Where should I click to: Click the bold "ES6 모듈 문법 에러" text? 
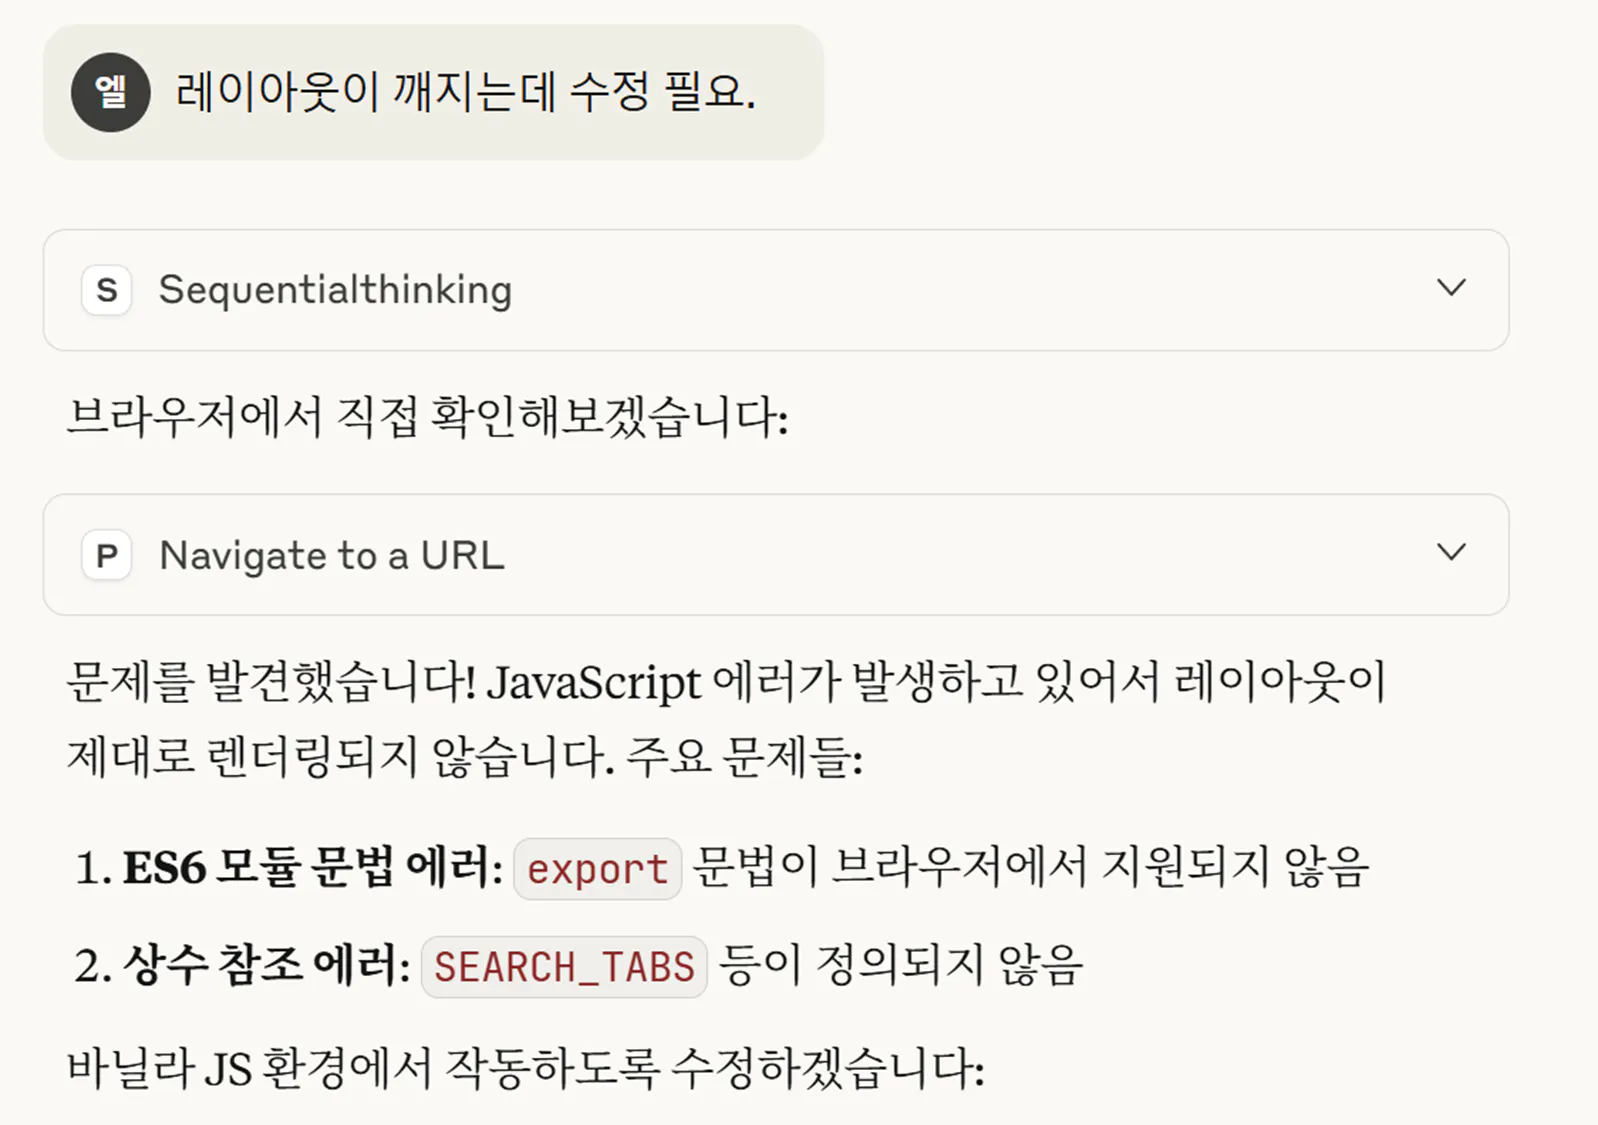(308, 867)
